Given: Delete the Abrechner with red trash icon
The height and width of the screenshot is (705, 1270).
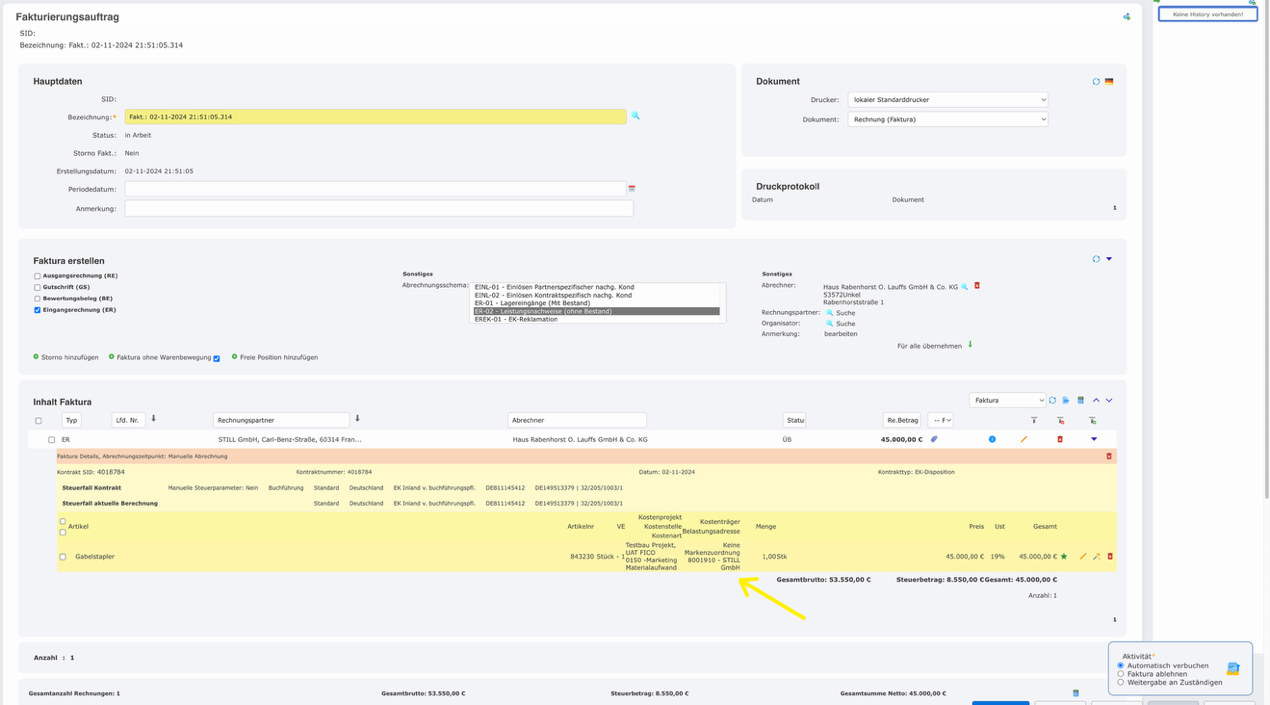Looking at the screenshot, I should 977,286.
